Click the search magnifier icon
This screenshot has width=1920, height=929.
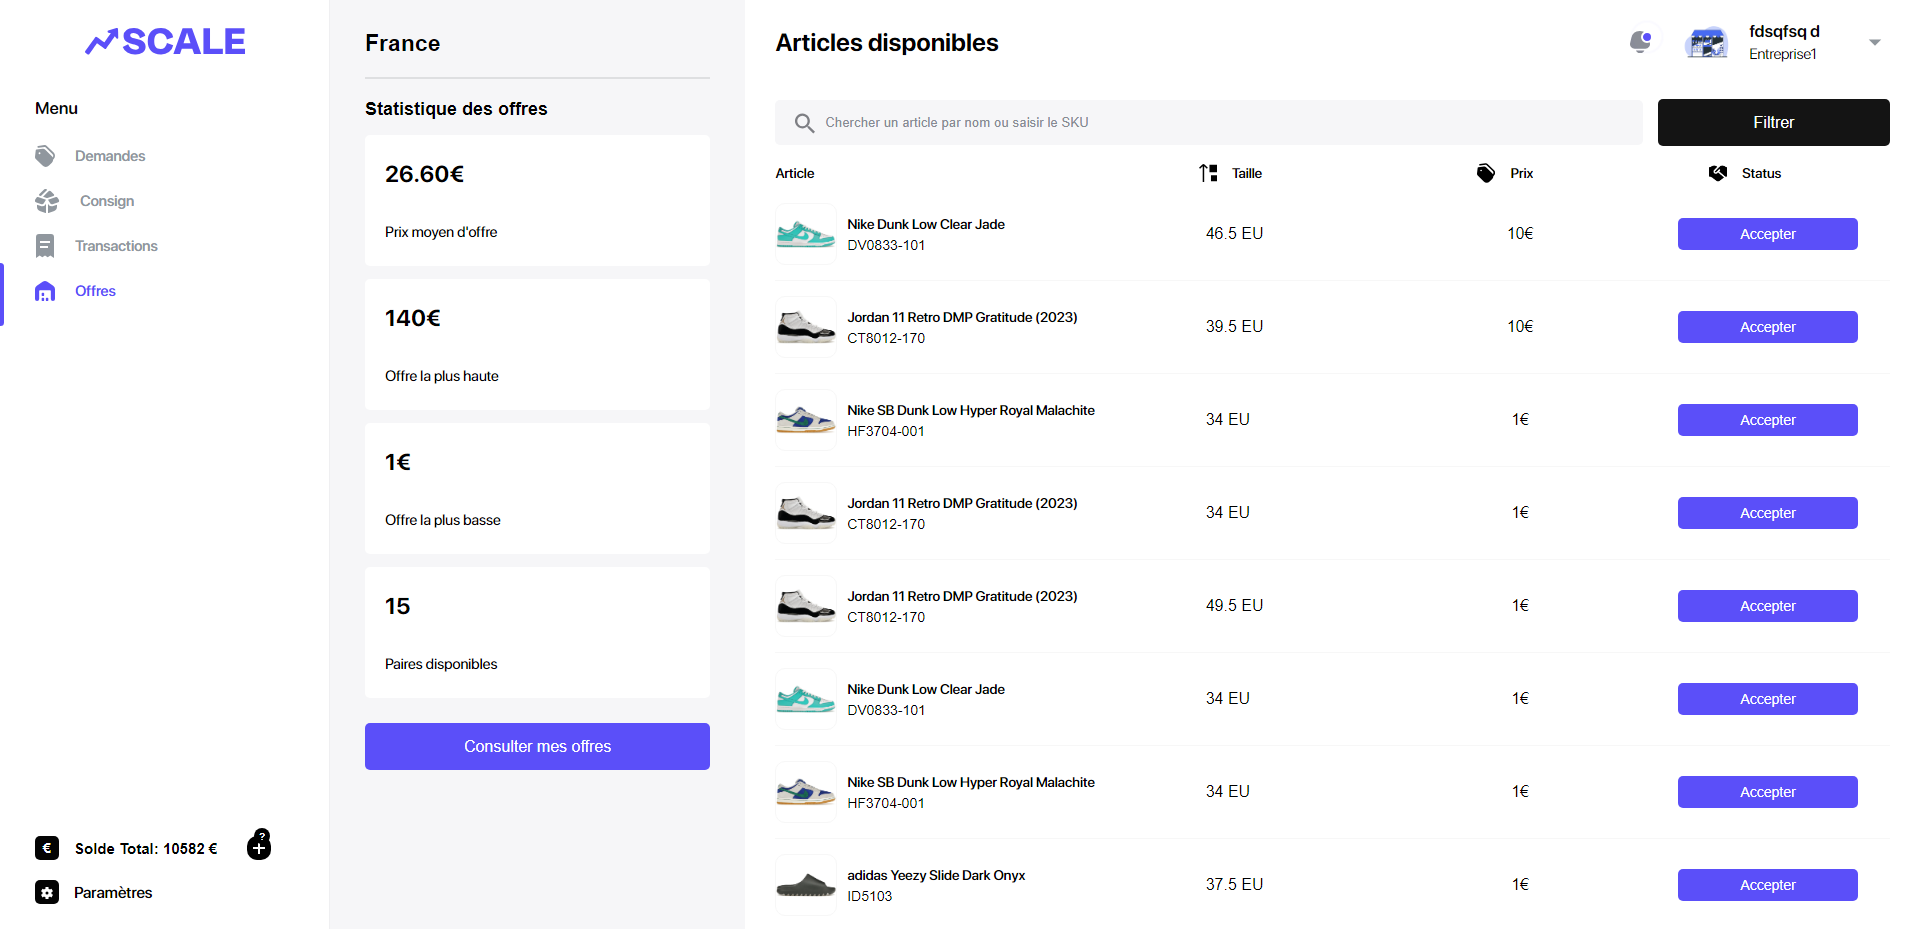click(x=804, y=123)
